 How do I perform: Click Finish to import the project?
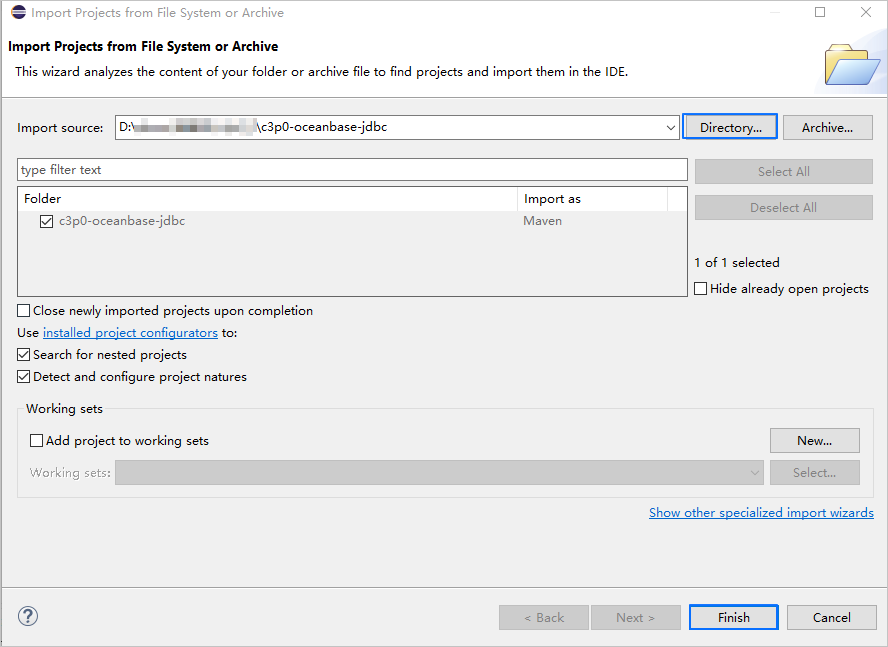pyautogui.click(x=733, y=618)
